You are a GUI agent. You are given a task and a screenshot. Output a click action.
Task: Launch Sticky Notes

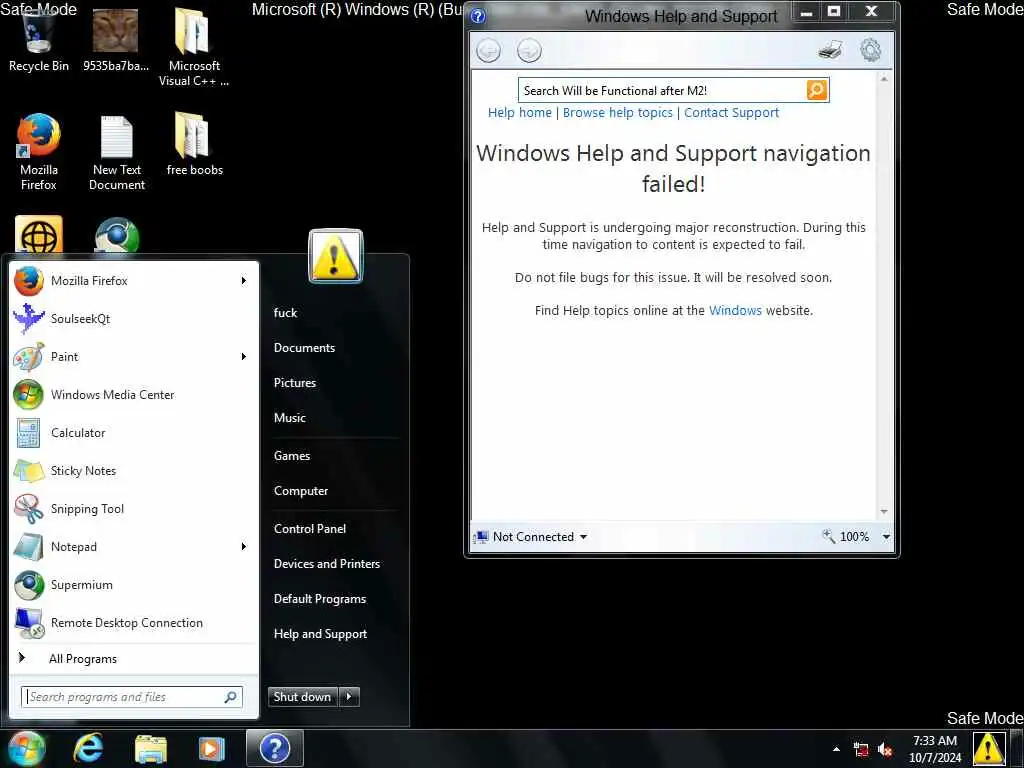[134, 470]
